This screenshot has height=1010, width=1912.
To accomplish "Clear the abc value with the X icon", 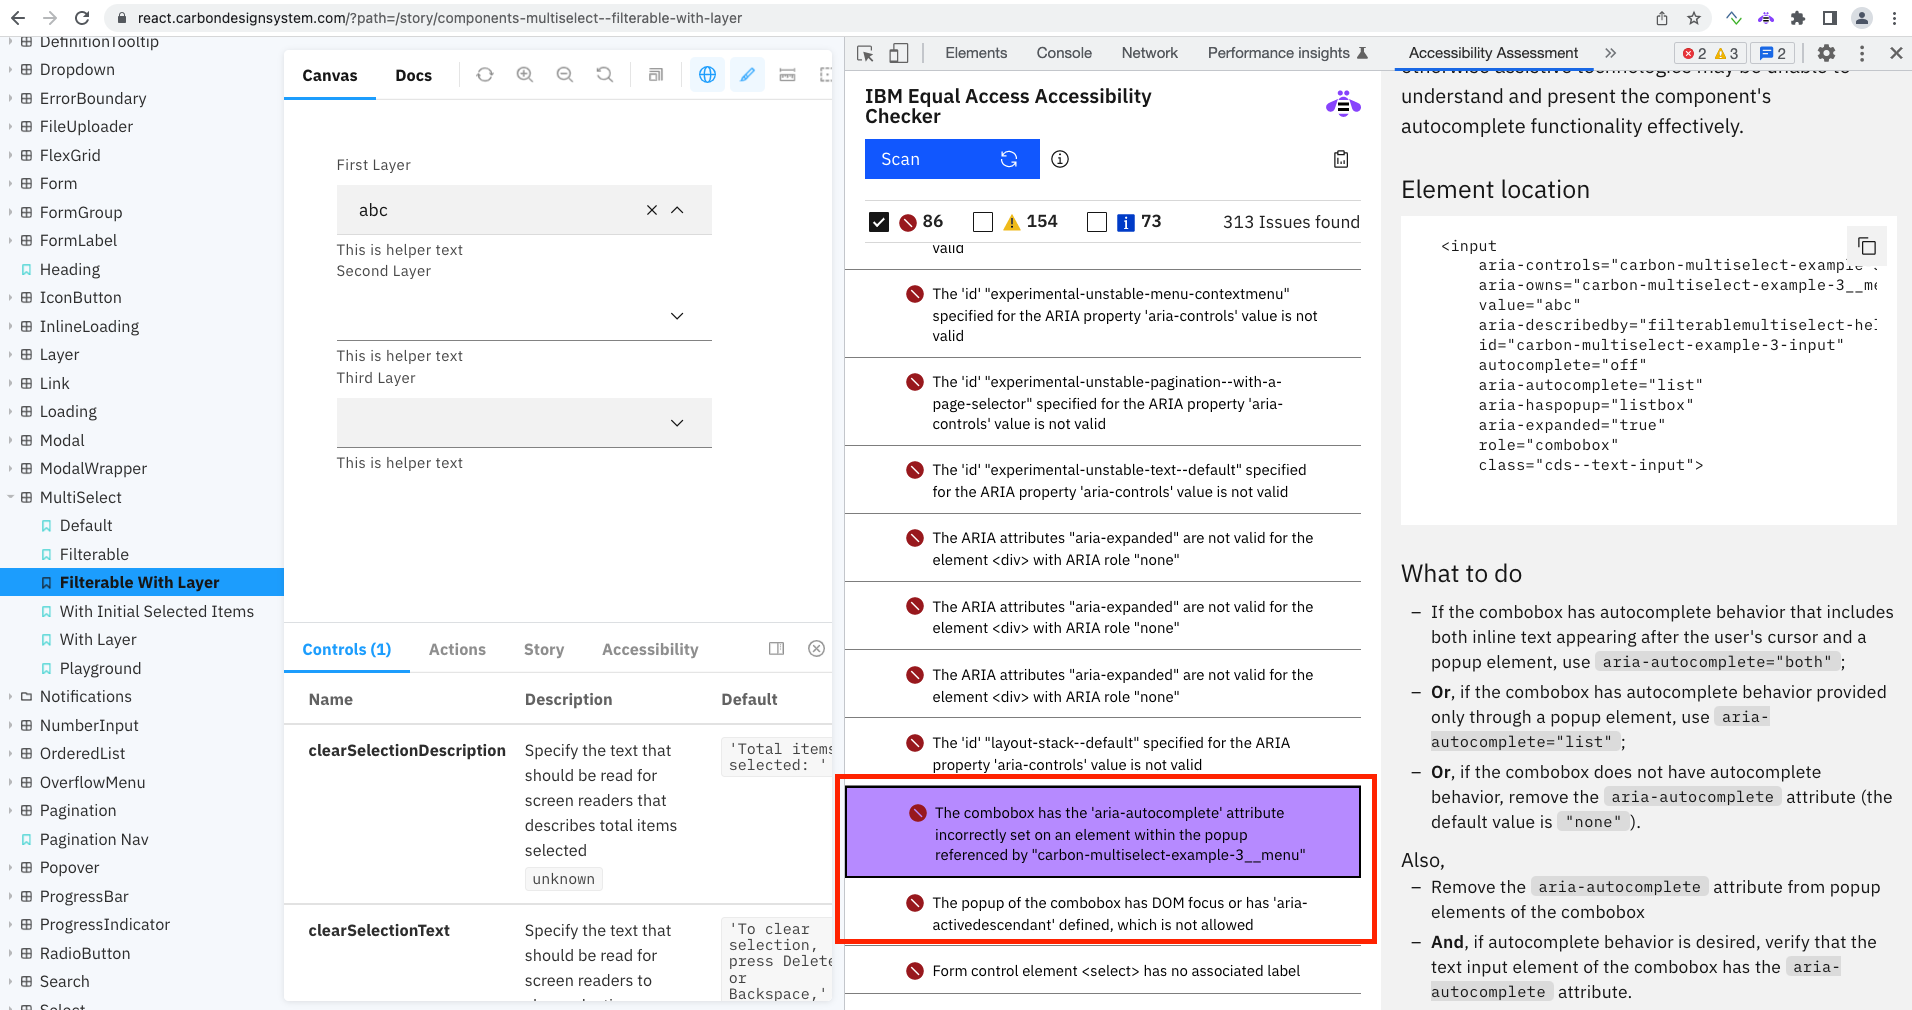I will [651, 210].
